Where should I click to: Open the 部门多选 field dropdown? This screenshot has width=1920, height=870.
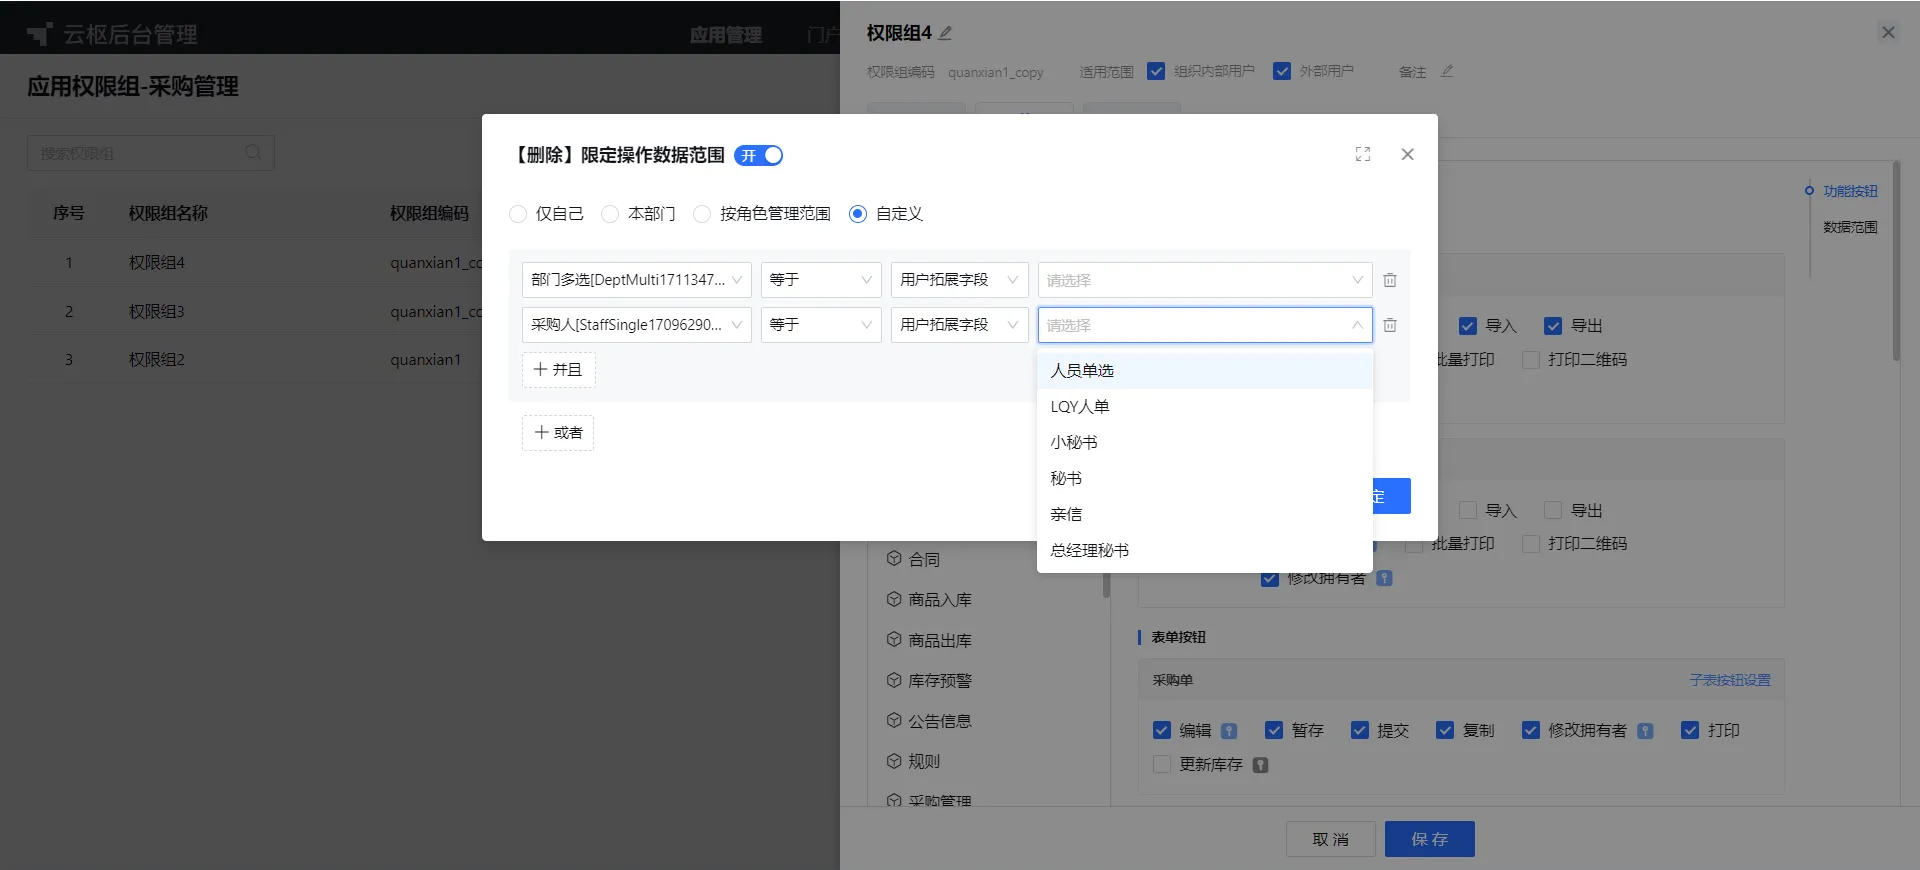tap(637, 280)
